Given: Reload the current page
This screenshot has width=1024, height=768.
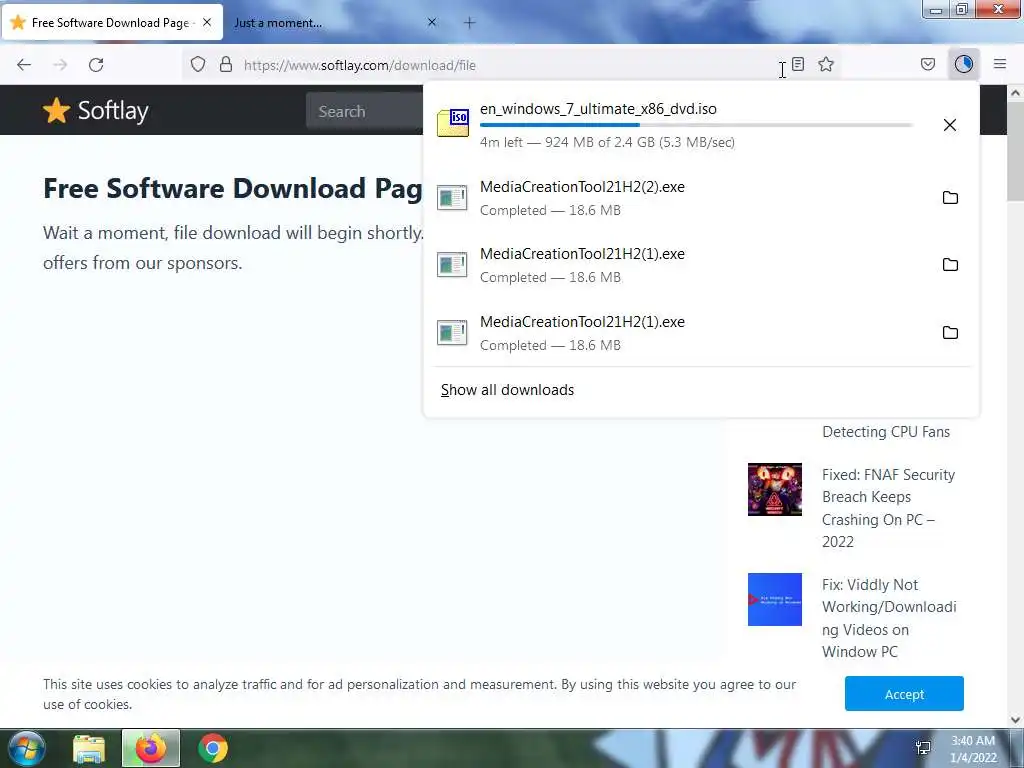Looking at the screenshot, I should [96, 65].
